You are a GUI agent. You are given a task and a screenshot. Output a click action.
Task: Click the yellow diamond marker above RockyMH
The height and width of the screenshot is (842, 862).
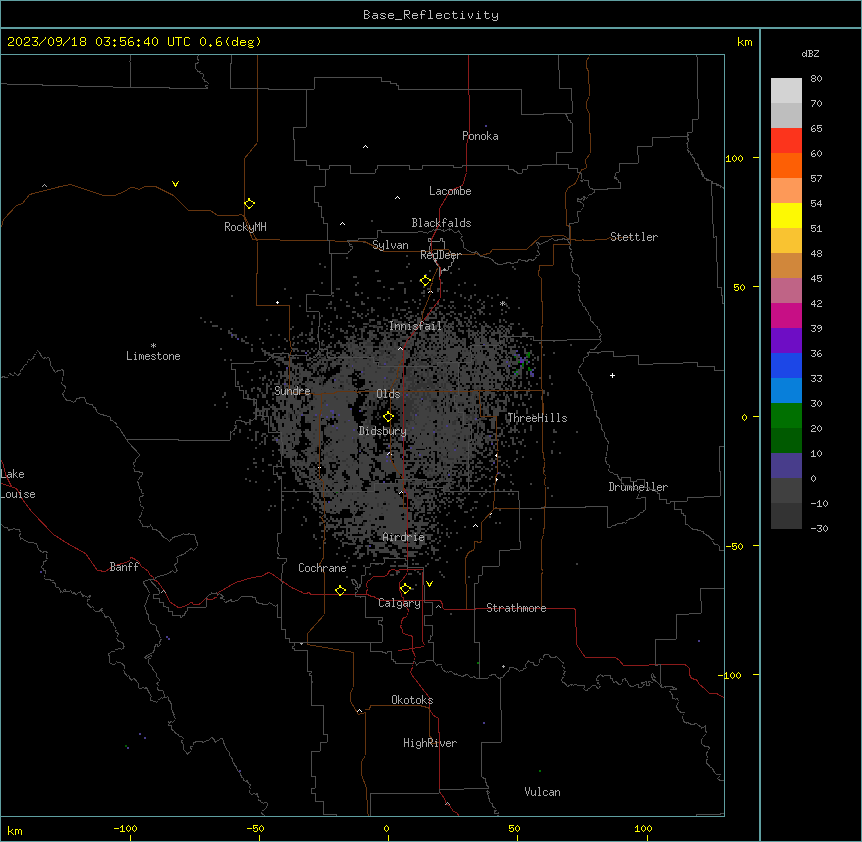coord(249,203)
